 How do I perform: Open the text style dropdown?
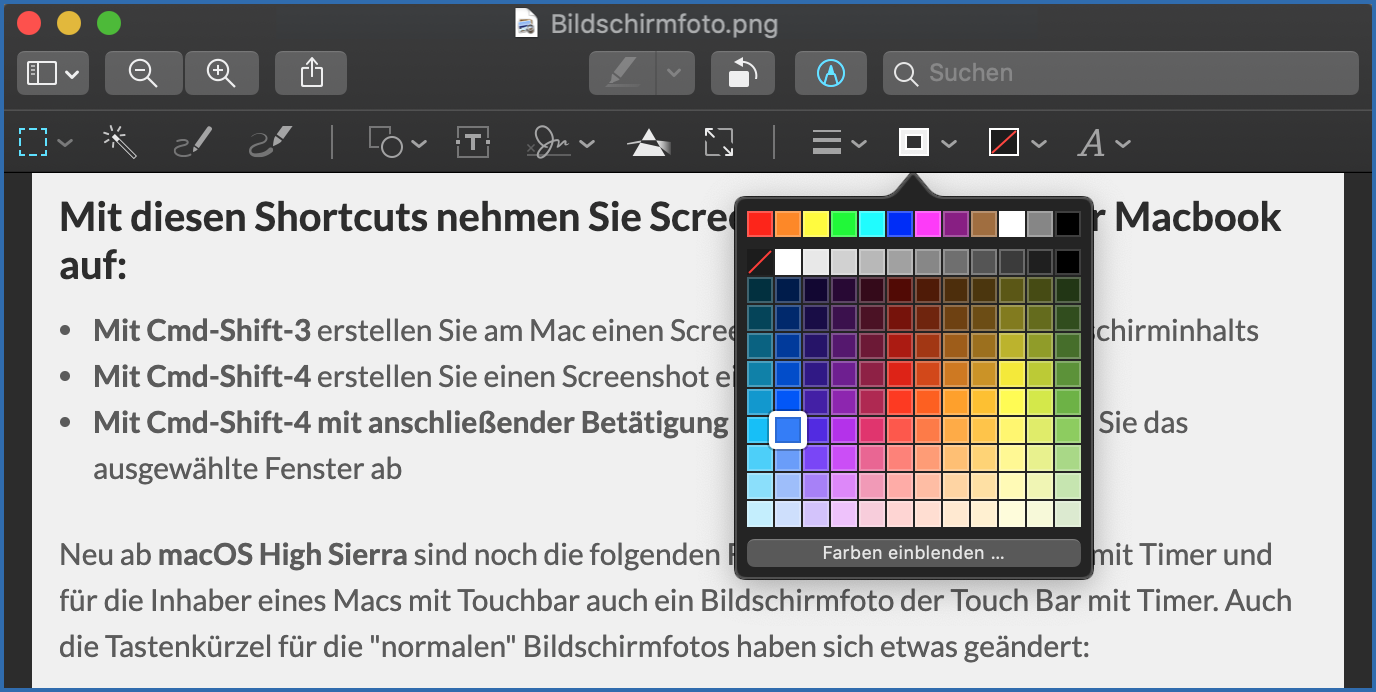coord(1104,143)
